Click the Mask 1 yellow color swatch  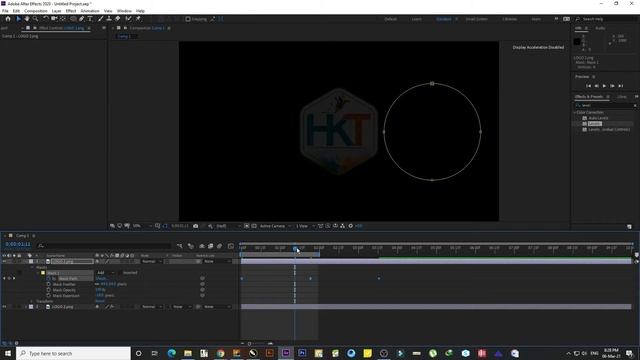click(43, 273)
